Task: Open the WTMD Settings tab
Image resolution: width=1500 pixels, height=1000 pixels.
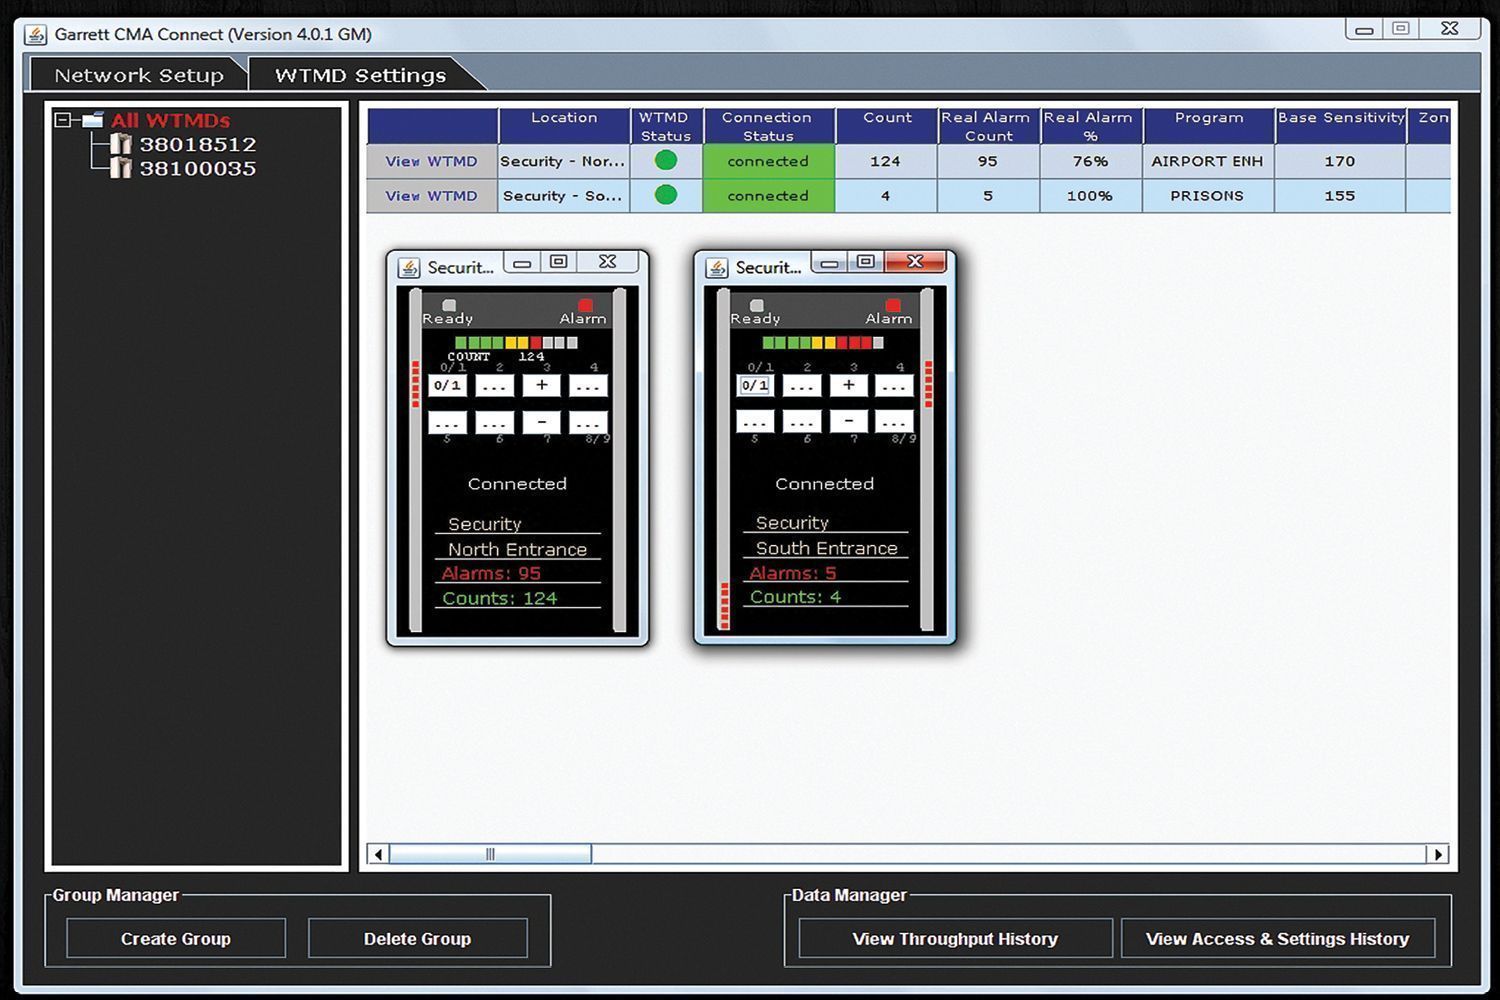Action: tap(361, 75)
